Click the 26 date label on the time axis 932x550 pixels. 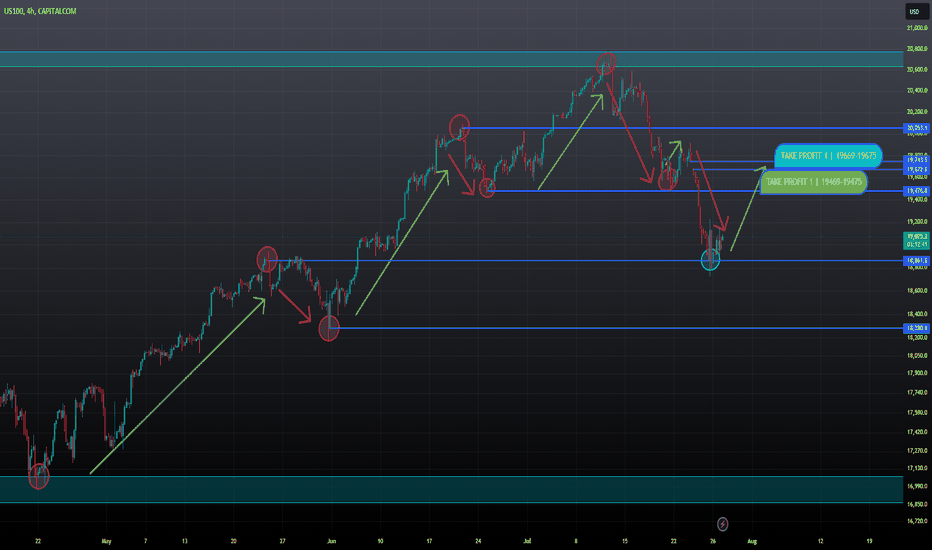[x=713, y=541]
